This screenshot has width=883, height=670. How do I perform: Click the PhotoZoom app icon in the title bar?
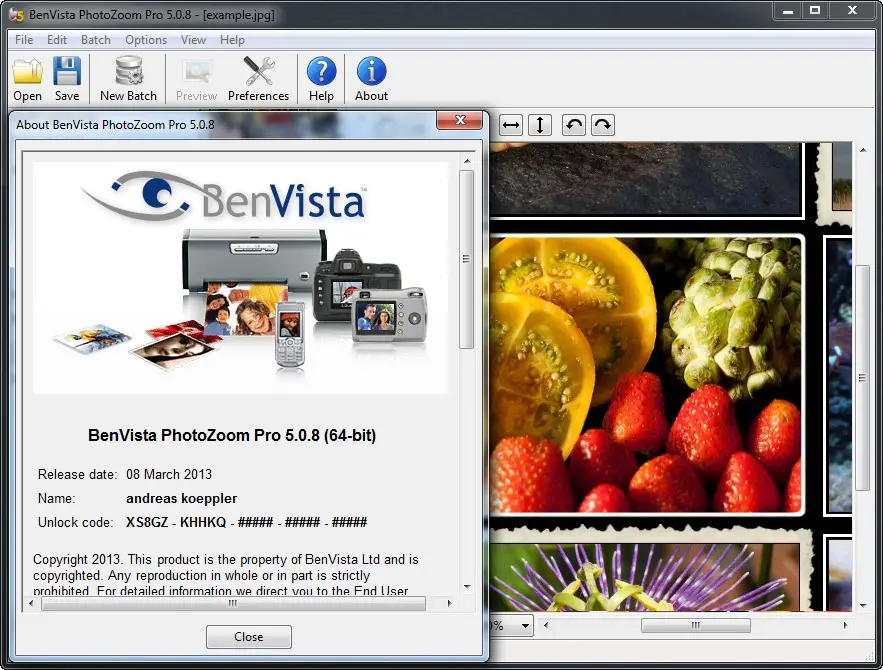coord(16,15)
